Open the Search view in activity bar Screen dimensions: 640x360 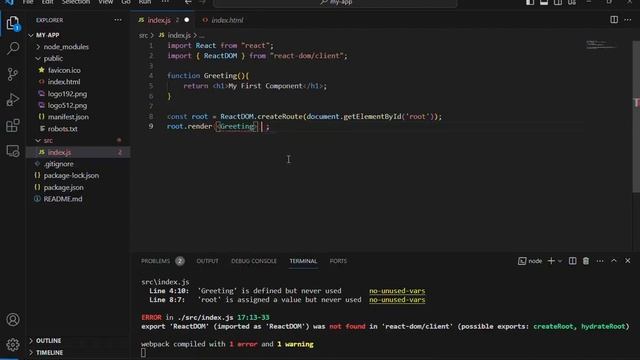(x=13, y=49)
